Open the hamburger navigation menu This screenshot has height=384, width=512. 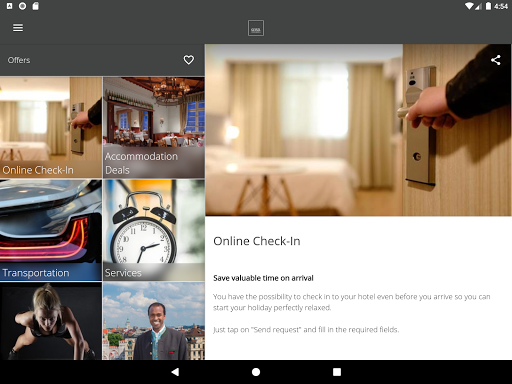[x=18, y=28]
